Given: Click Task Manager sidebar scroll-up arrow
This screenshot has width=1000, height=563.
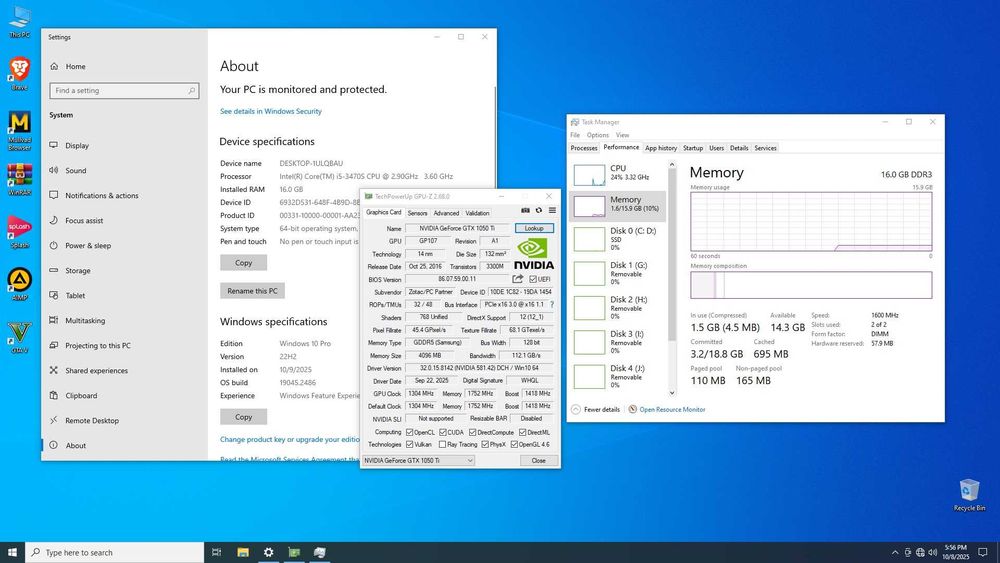Looking at the screenshot, I should click(672, 165).
